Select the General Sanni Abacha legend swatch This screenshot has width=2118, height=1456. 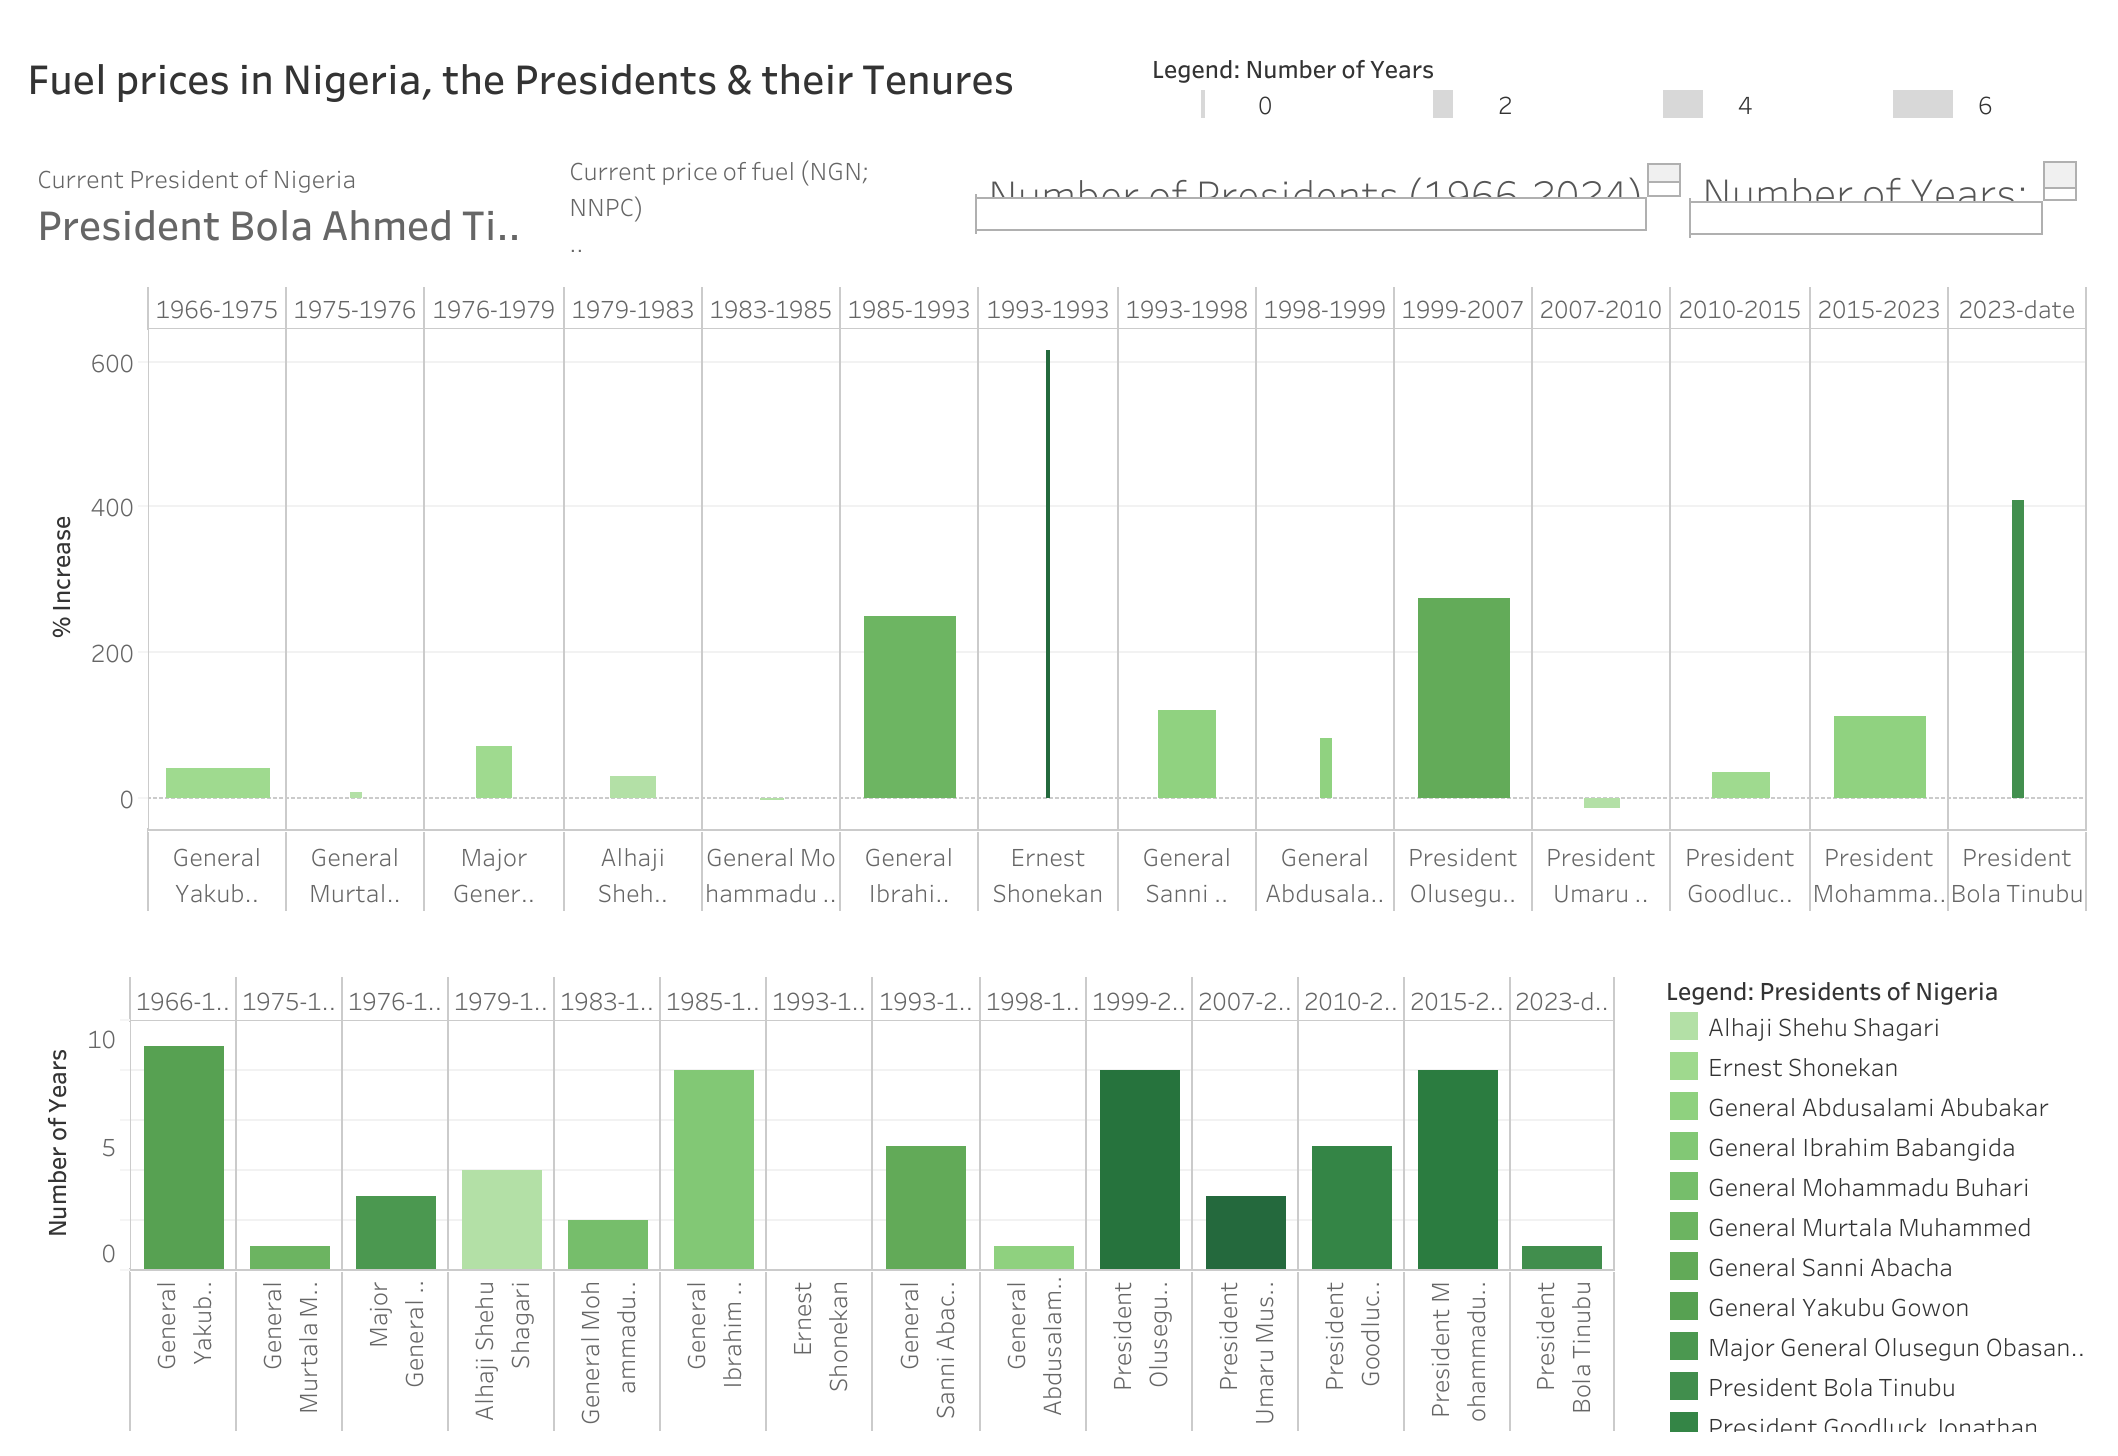click(x=1683, y=1267)
